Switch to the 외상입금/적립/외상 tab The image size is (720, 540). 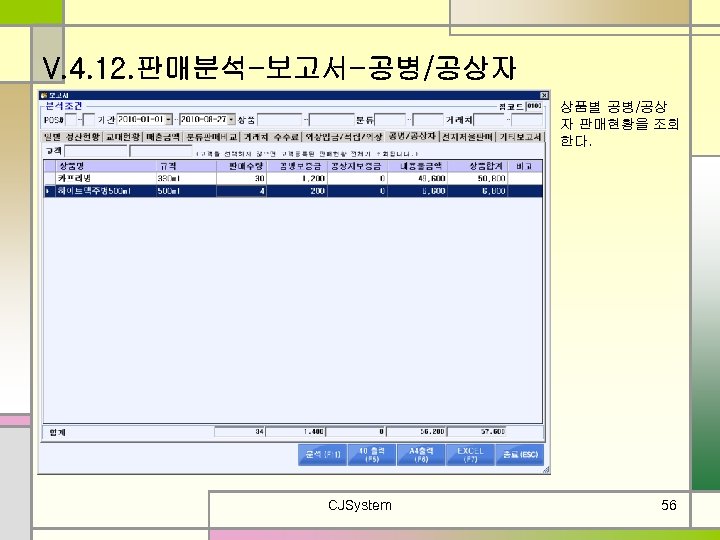pos(343,137)
